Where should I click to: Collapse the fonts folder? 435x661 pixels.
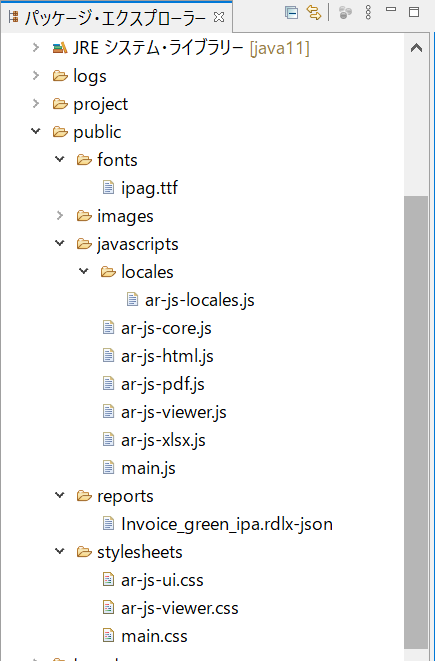click(x=60, y=159)
